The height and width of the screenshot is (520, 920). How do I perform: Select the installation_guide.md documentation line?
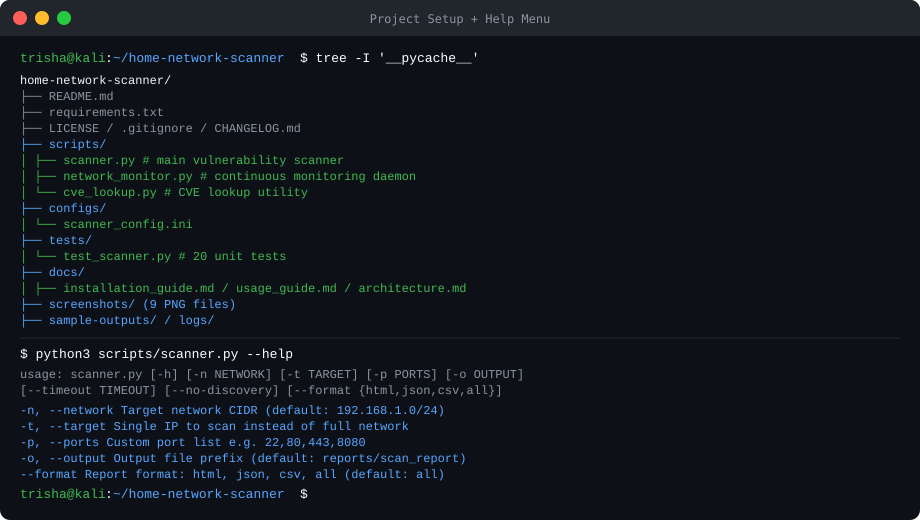tap(265, 288)
